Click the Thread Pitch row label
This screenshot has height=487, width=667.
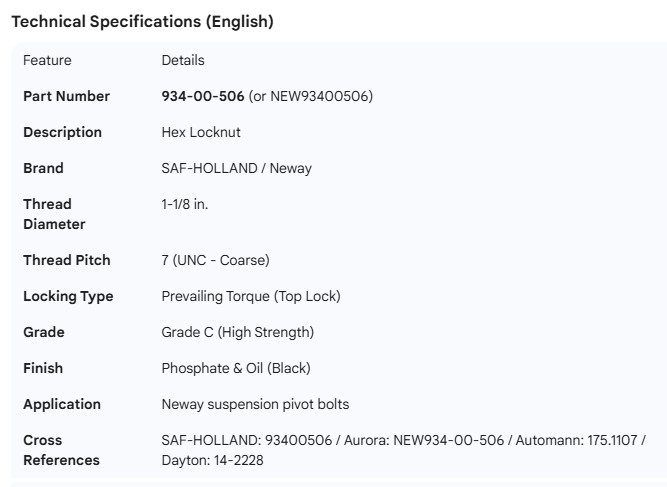[66, 260]
